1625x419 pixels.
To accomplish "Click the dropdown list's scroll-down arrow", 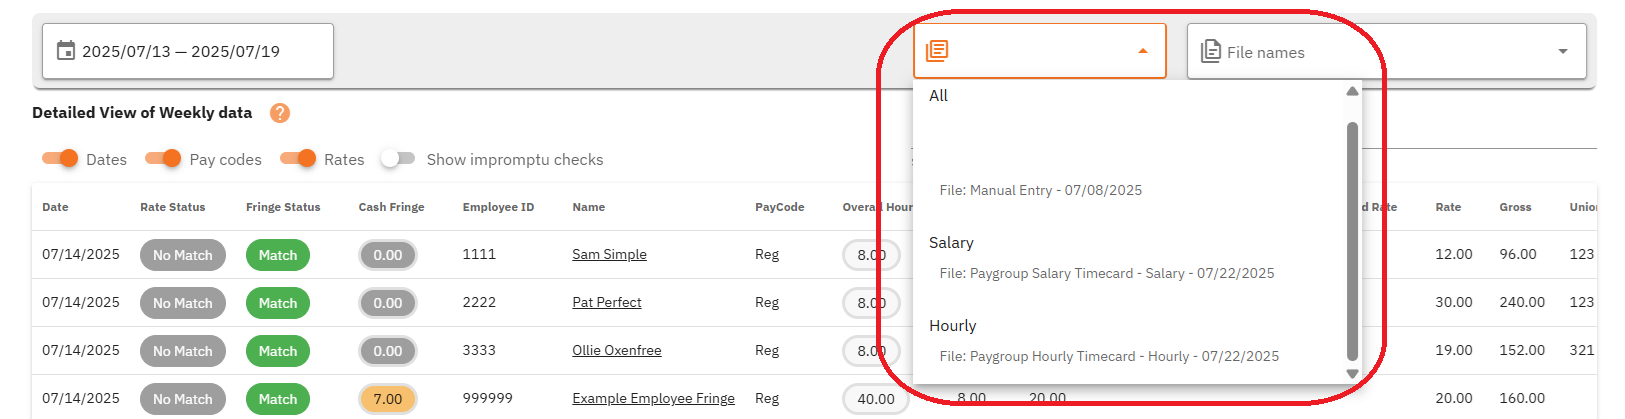I will [1352, 374].
